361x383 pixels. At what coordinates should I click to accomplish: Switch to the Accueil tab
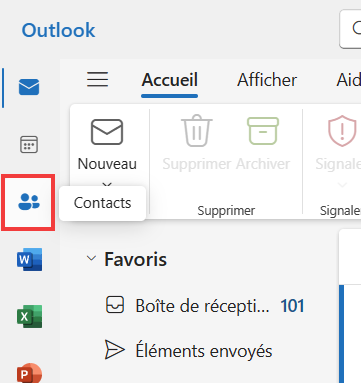[170, 80]
